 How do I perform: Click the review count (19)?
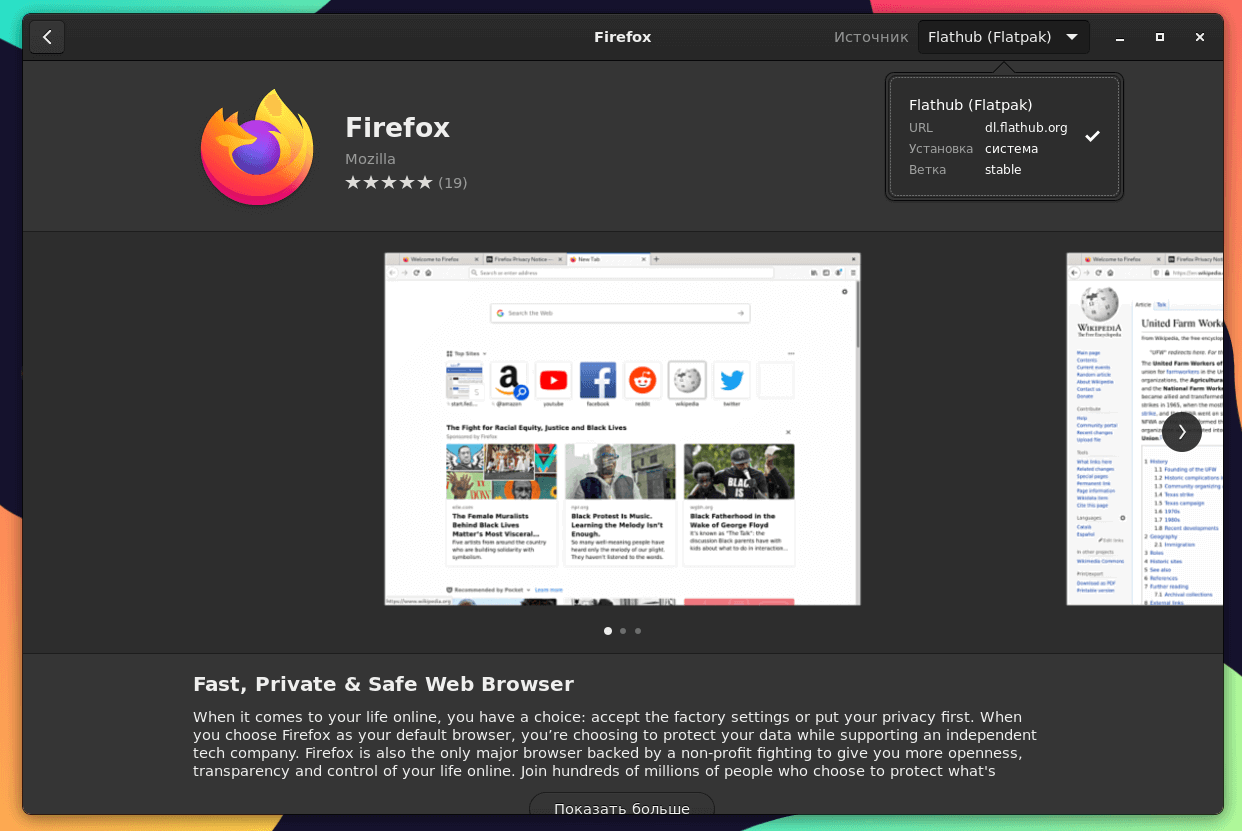(x=453, y=183)
